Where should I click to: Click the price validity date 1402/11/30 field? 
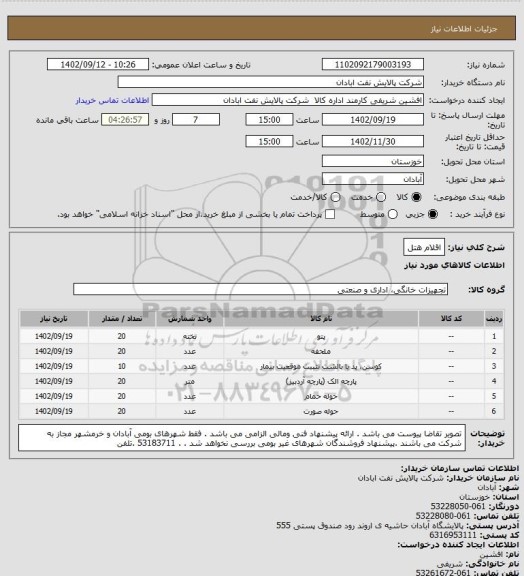[373, 141]
